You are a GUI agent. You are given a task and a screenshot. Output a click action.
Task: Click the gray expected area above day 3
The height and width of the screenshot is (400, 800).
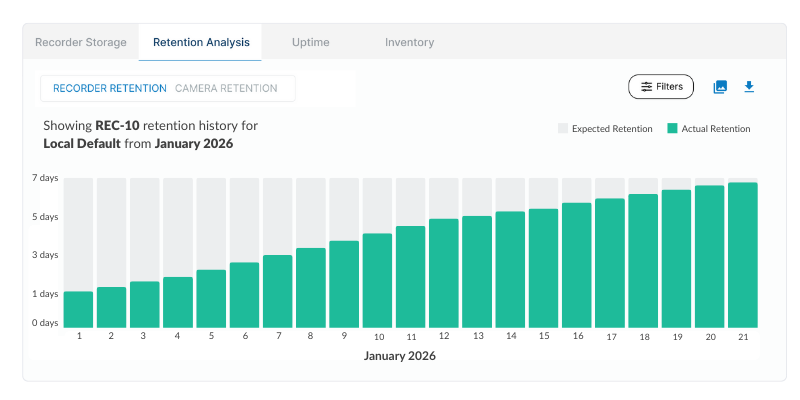144,228
